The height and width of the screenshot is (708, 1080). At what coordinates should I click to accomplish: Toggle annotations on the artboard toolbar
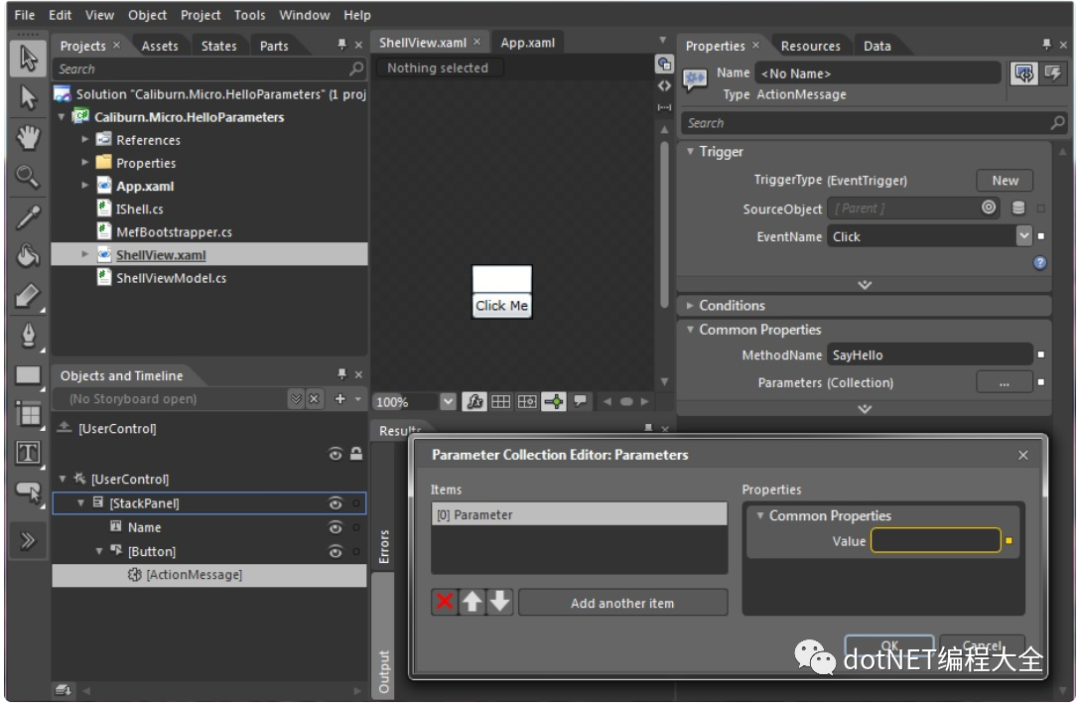click(x=580, y=402)
